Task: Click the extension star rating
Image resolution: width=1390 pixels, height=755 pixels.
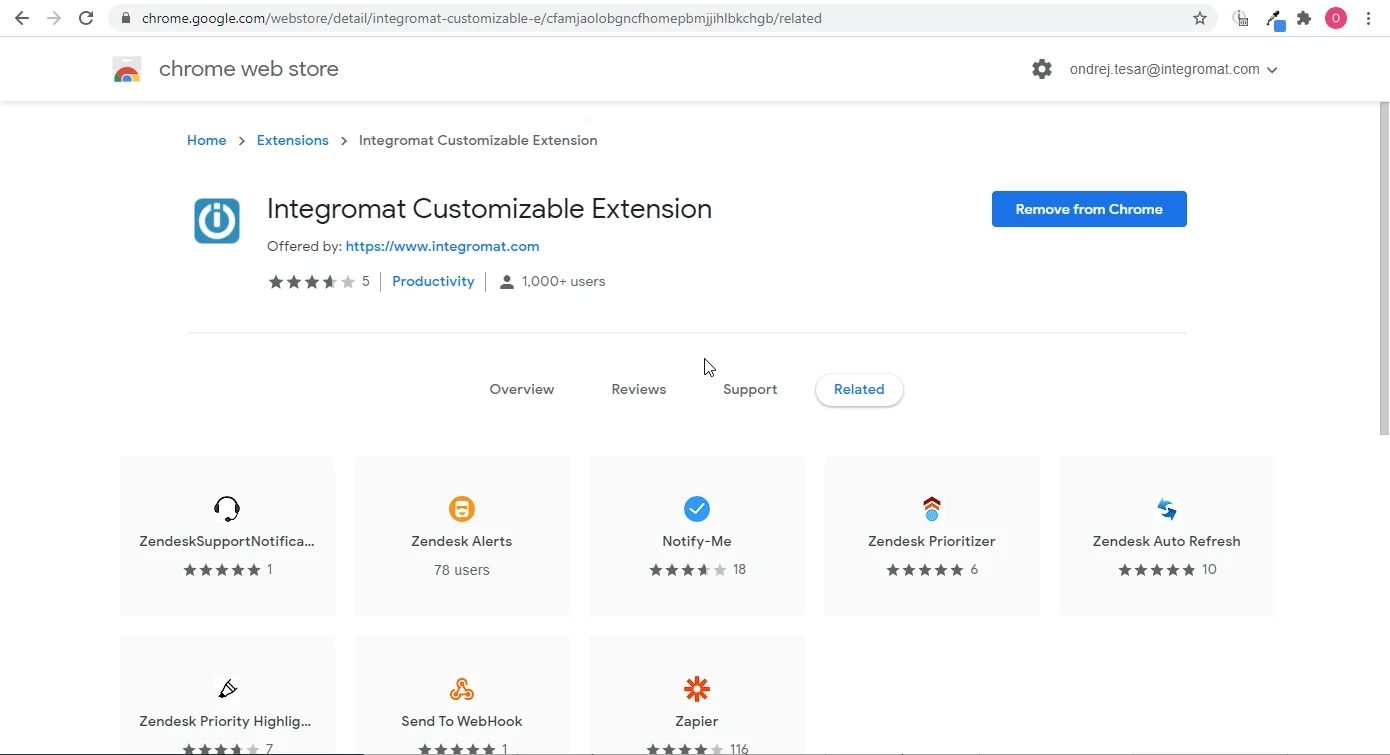Action: coord(312,282)
